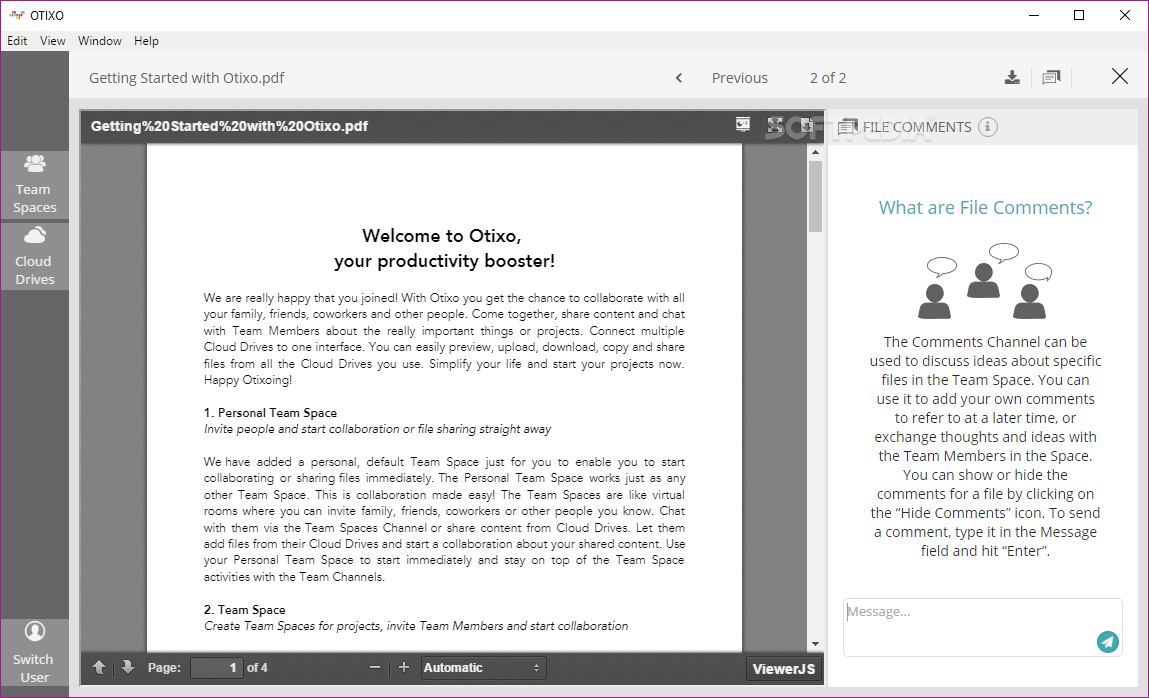Close the file preview with the X
Image resolution: width=1149 pixels, height=698 pixels.
1120,76
